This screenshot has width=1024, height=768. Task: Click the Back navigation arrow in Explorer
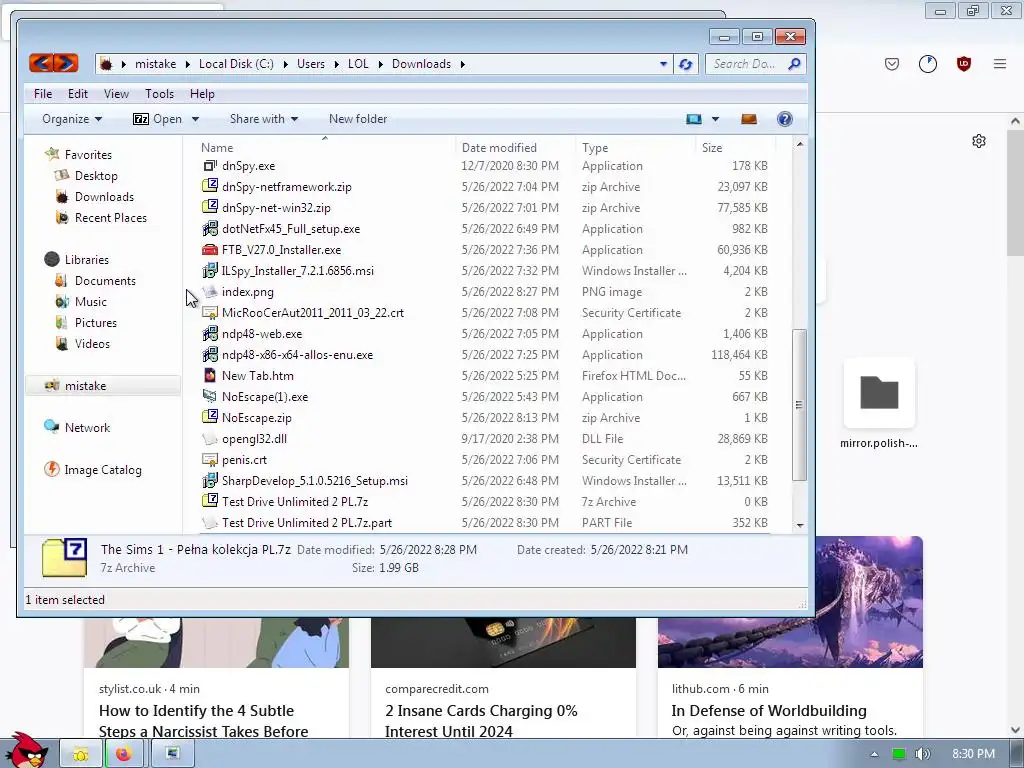(x=40, y=63)
